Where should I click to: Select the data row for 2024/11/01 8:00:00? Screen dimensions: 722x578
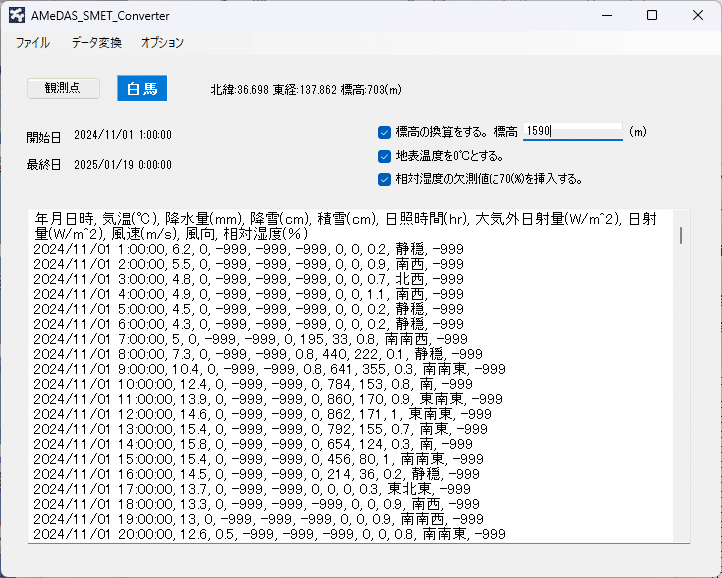[258, 354]
